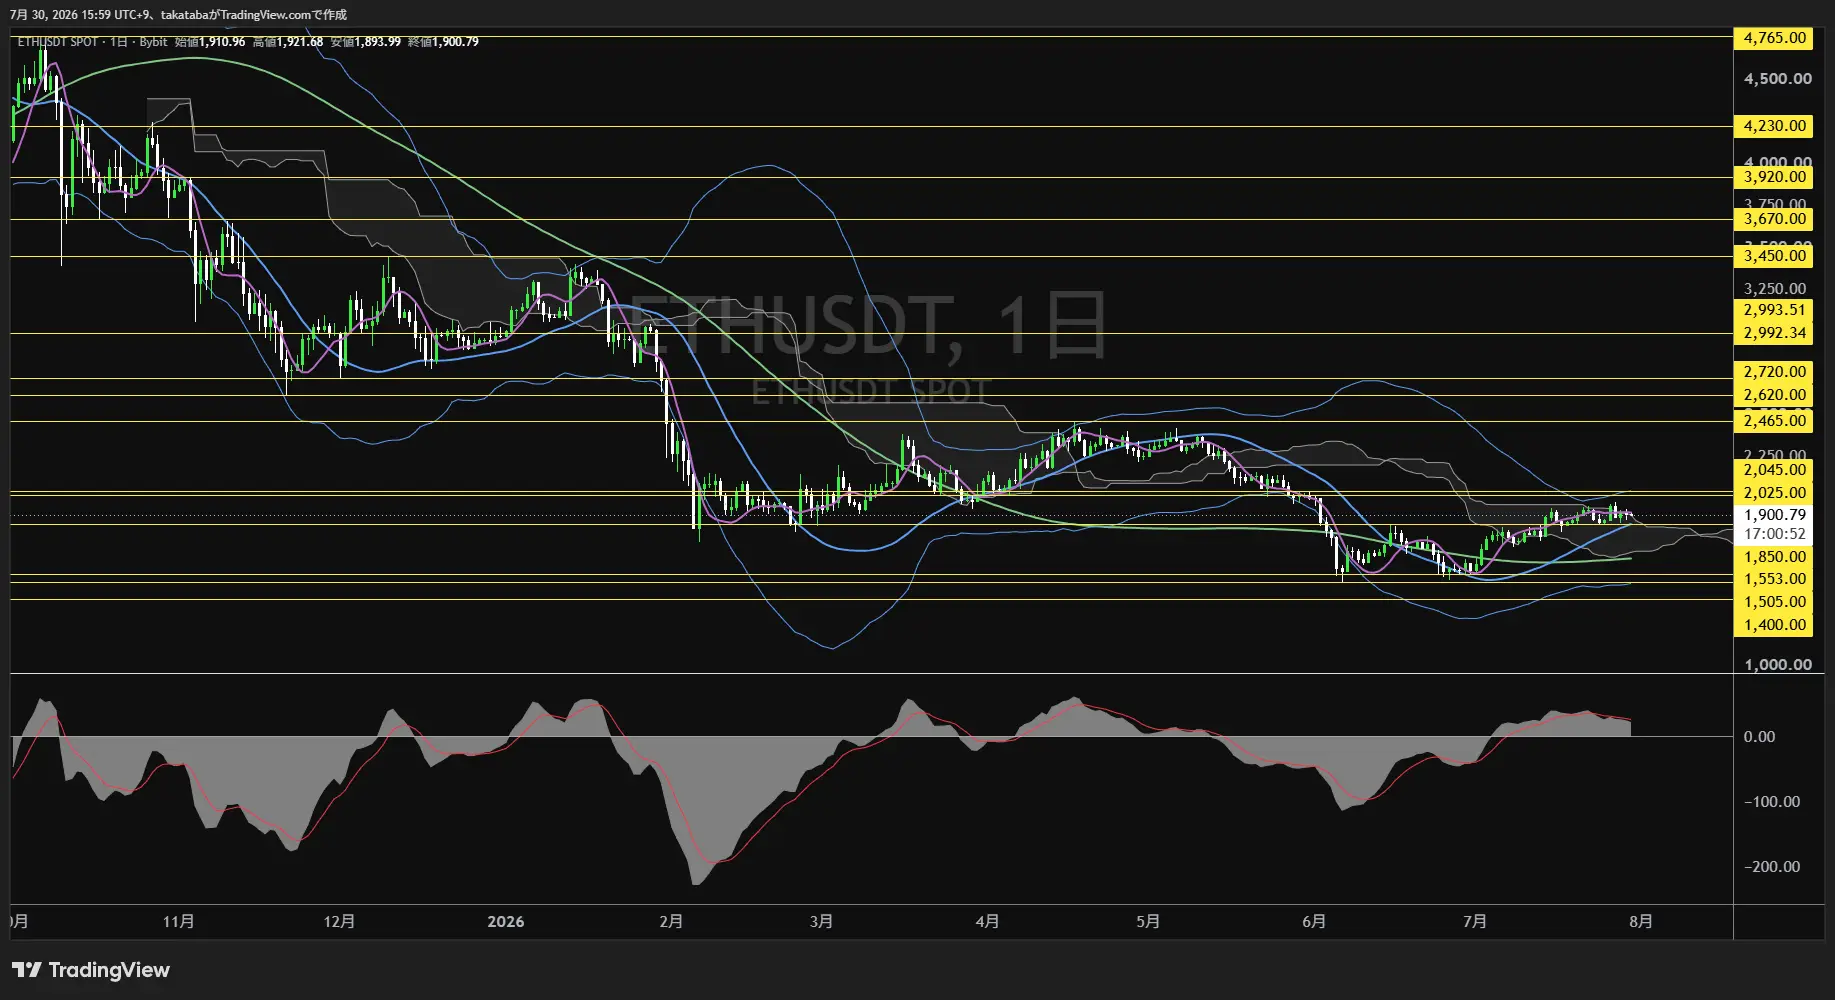
Task: Click the 2026 year marker on time axis
Action: coord(505,922)
